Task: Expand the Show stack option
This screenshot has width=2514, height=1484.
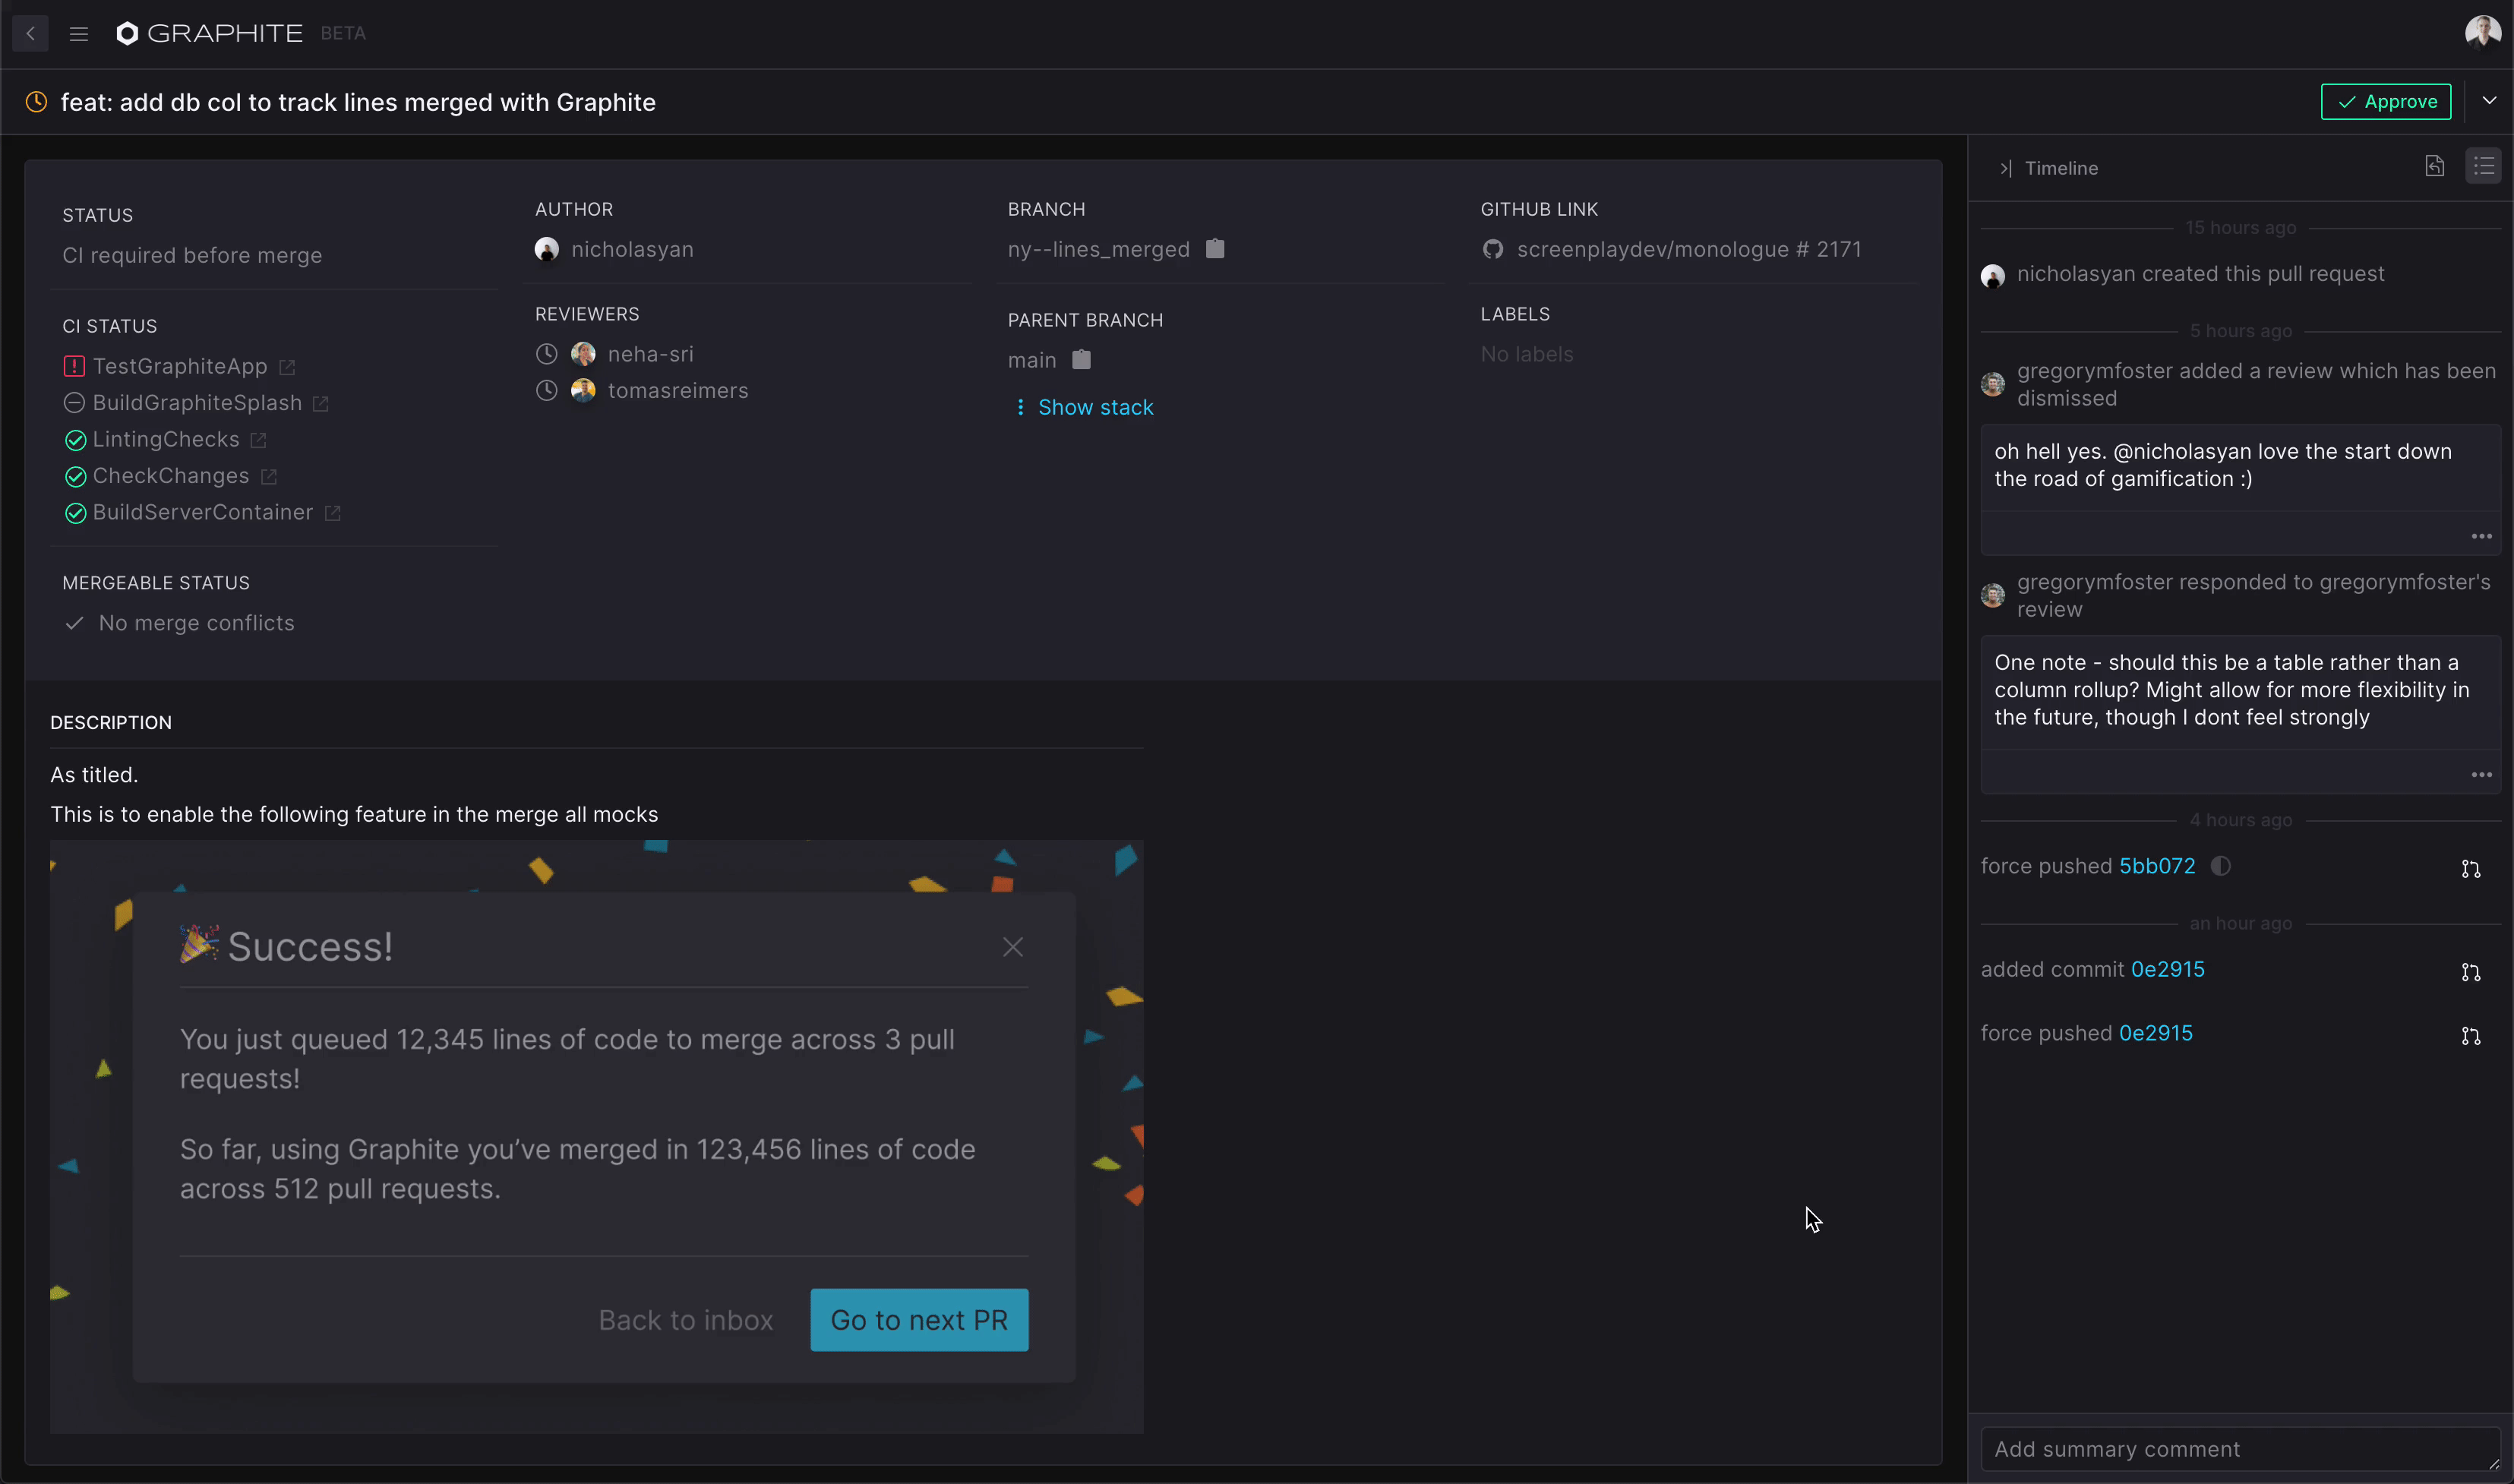Action: tap(1094, 408)
